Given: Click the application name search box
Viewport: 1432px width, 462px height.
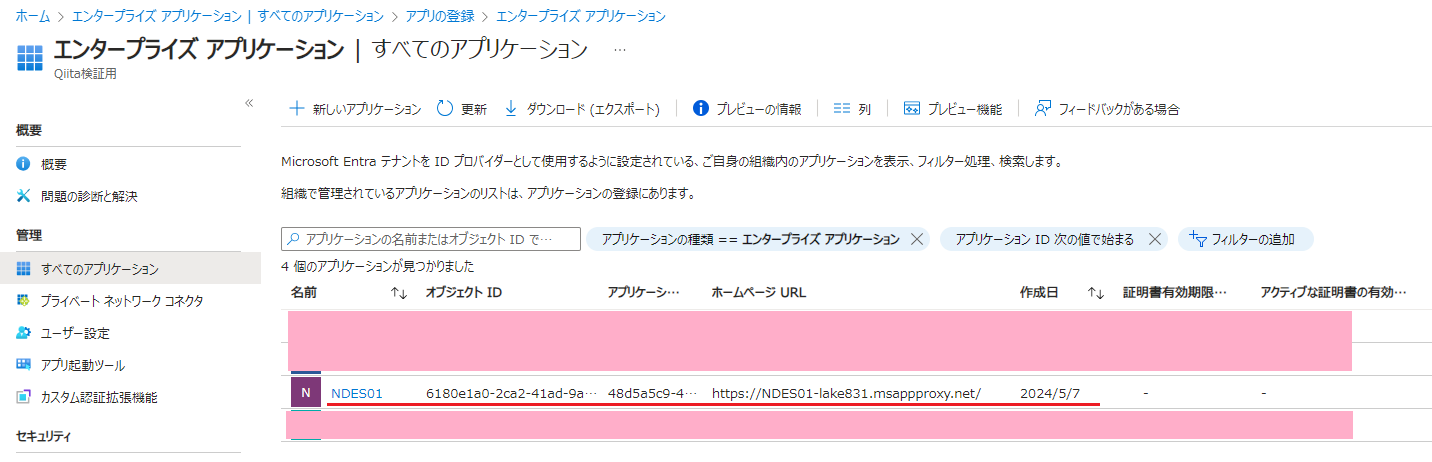Looking at the screenshot, I should tap(431, 239).
